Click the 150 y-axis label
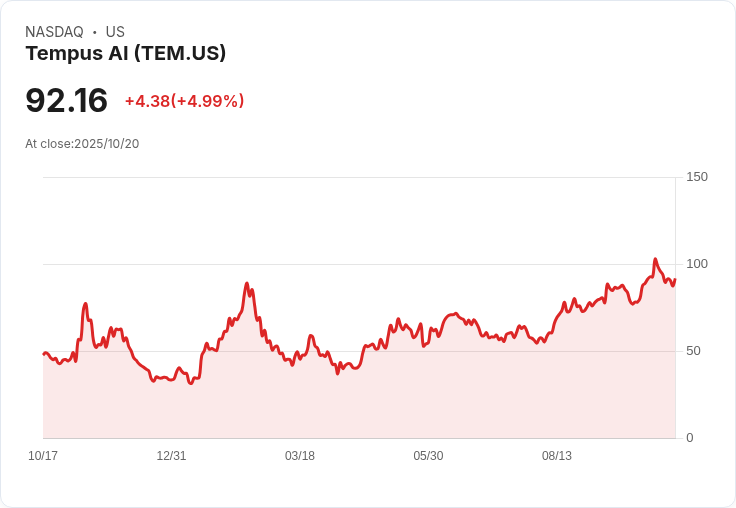The width and height of the screenshot is (736, 508). pyautogui.click(x=697, y=177)
